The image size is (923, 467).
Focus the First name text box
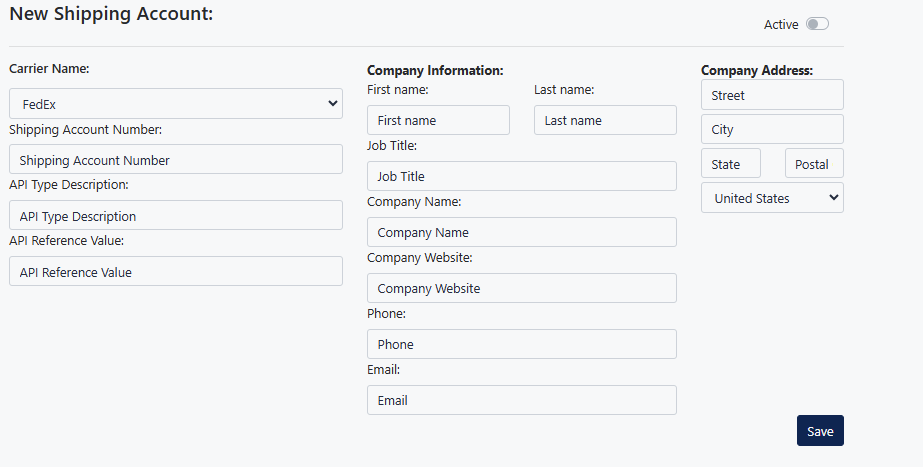pos(438,120)
